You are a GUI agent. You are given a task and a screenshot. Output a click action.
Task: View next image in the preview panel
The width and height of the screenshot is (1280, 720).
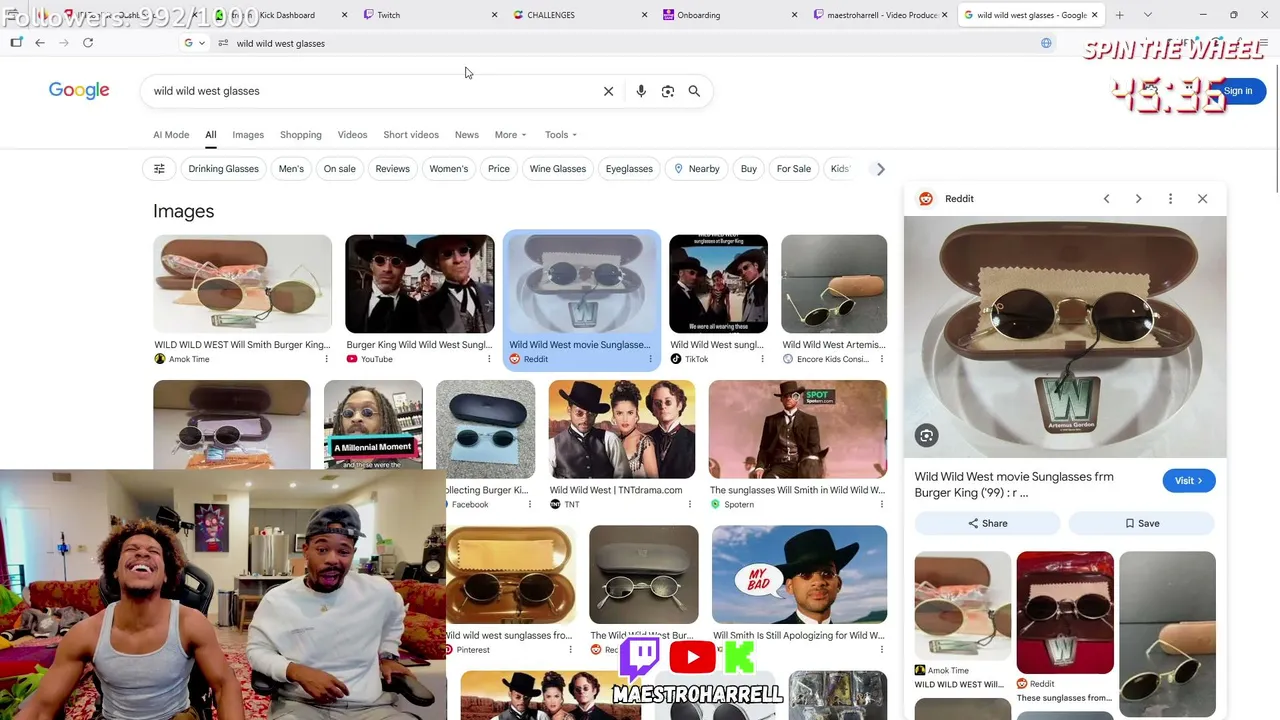[x=1138, y=199]
